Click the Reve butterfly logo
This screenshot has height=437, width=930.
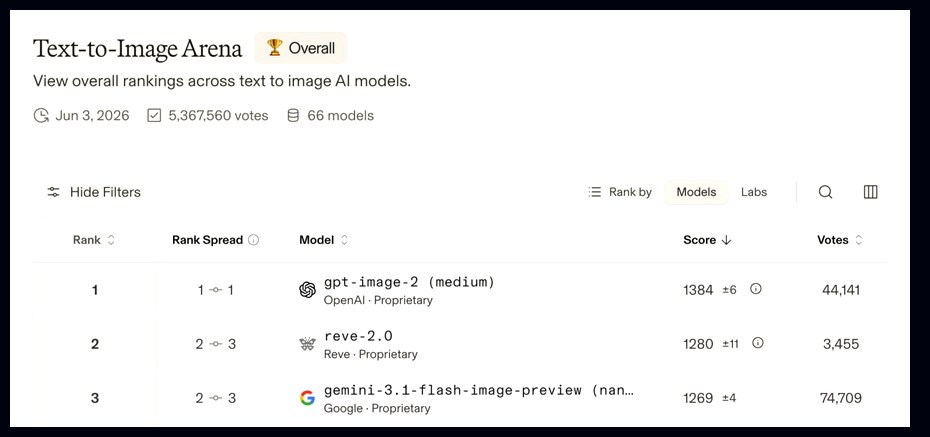pyautogui.click(x=307, y=344)
